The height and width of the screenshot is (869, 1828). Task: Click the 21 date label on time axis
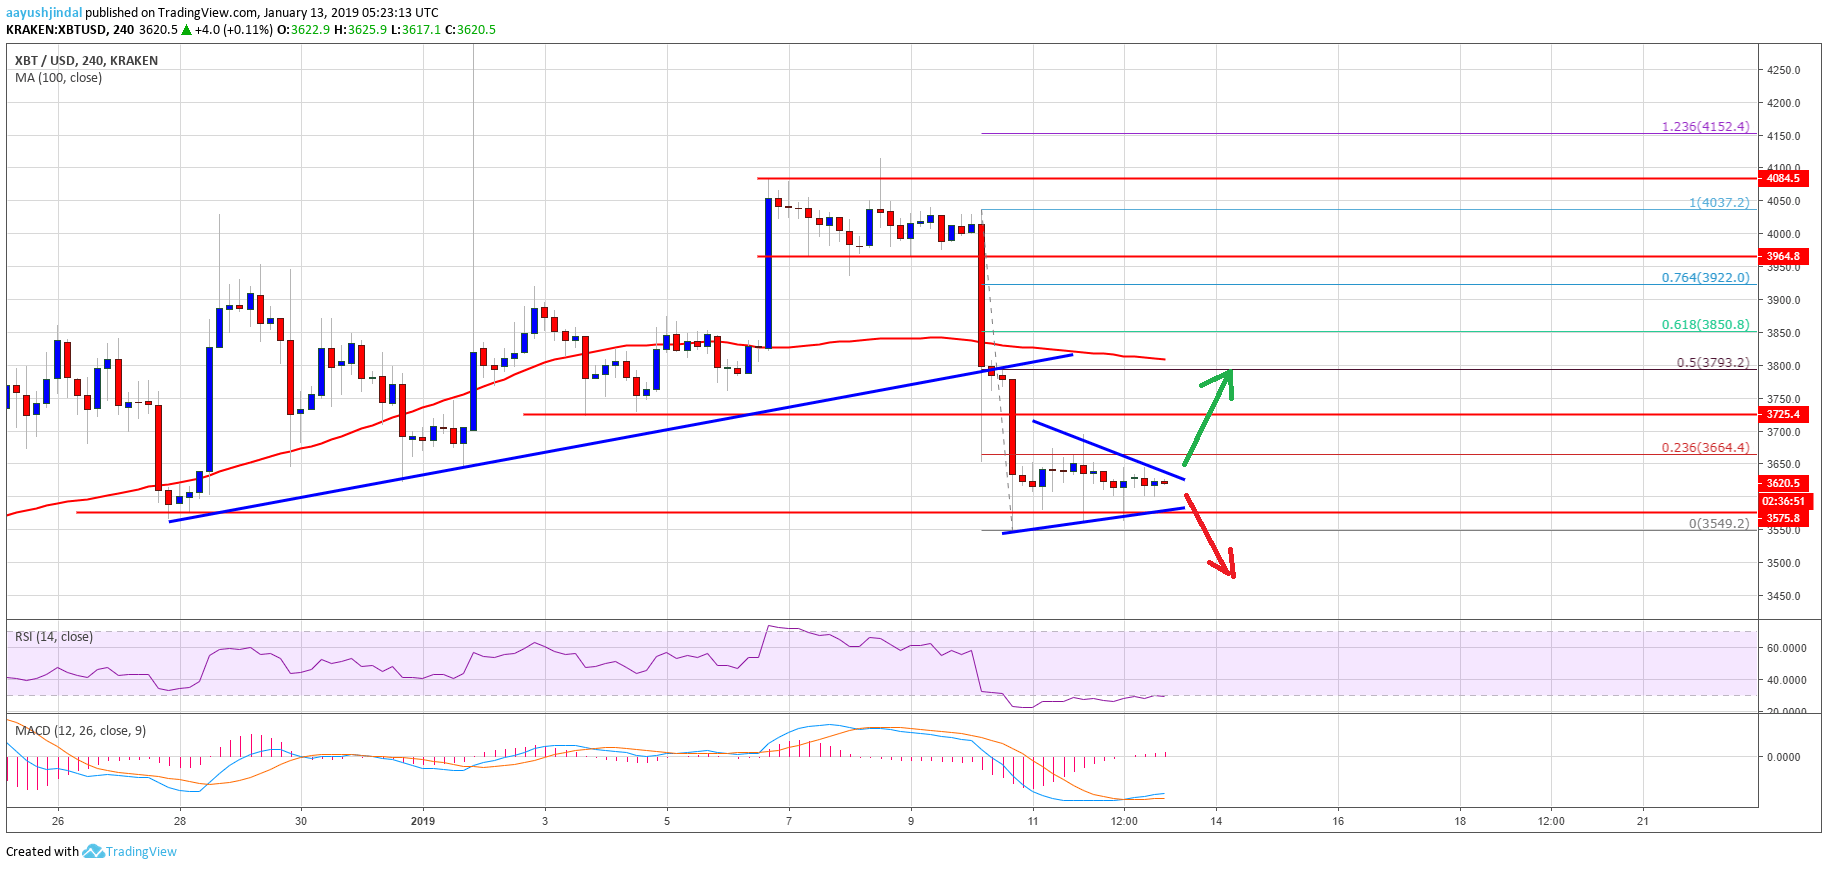[x=1643, y=821]
